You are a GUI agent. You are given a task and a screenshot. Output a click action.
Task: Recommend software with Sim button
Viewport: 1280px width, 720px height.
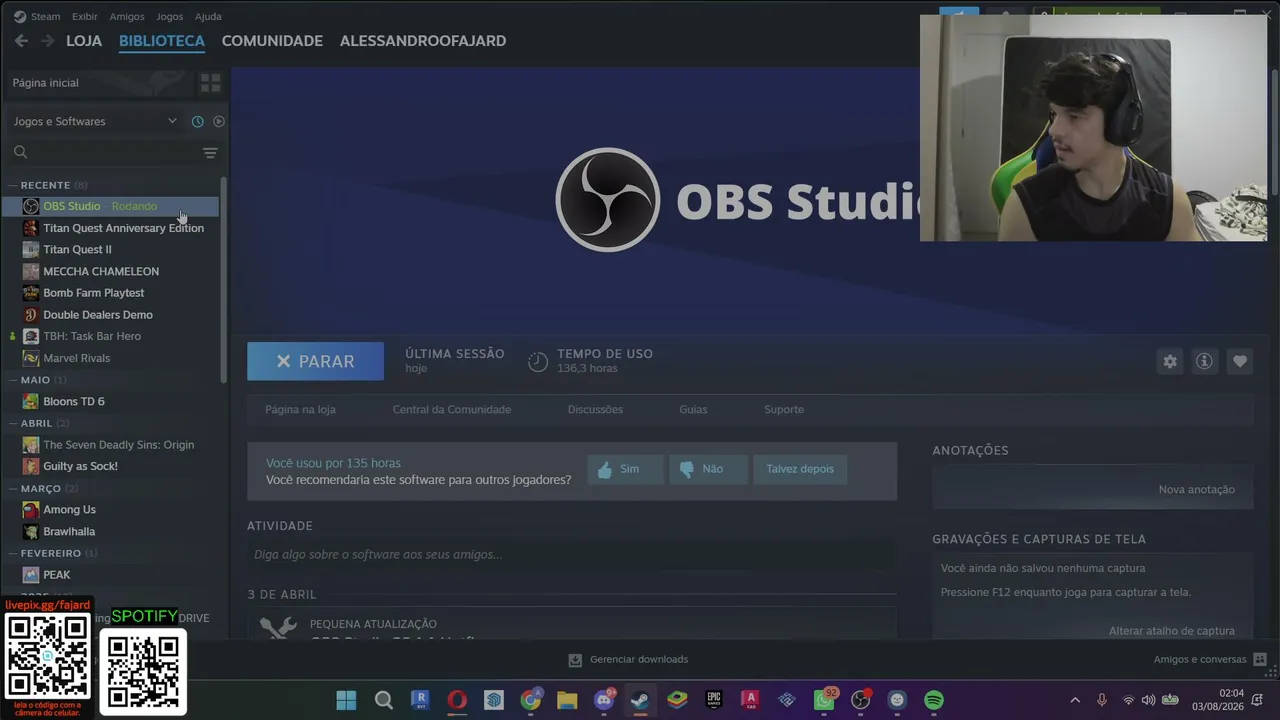coord(625,469)
